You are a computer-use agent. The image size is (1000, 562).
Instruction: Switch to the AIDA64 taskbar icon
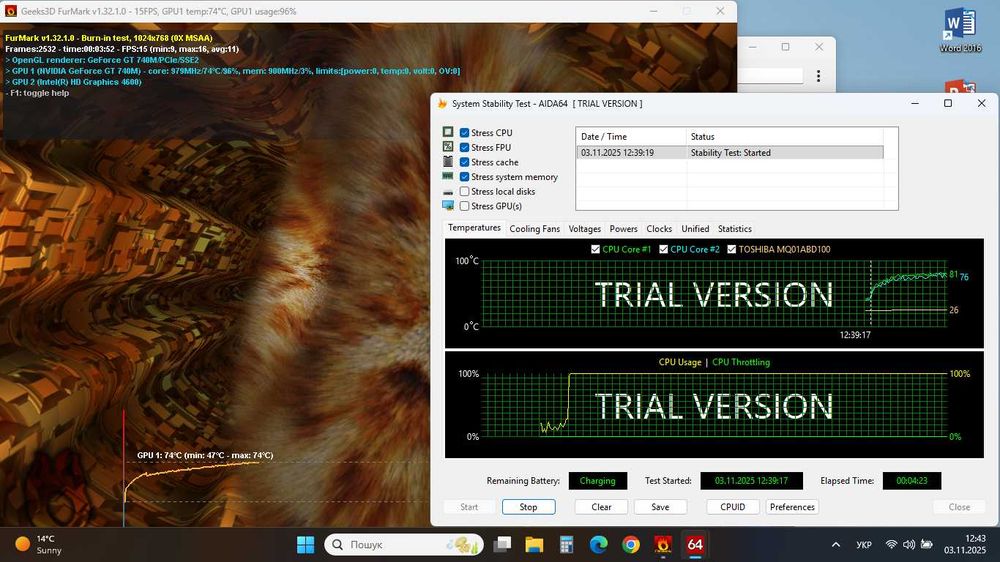tap(695, 545)
